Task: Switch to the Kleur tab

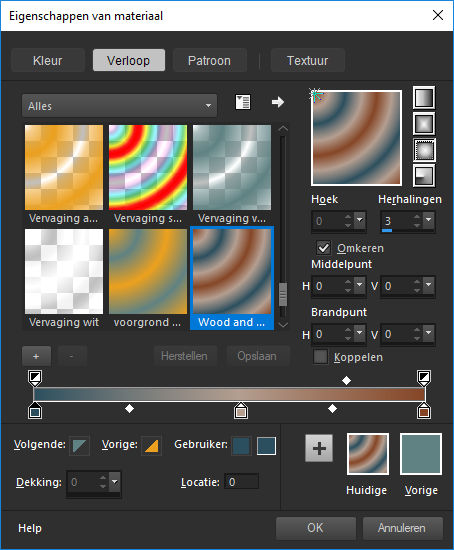Action: coord(48,60)
